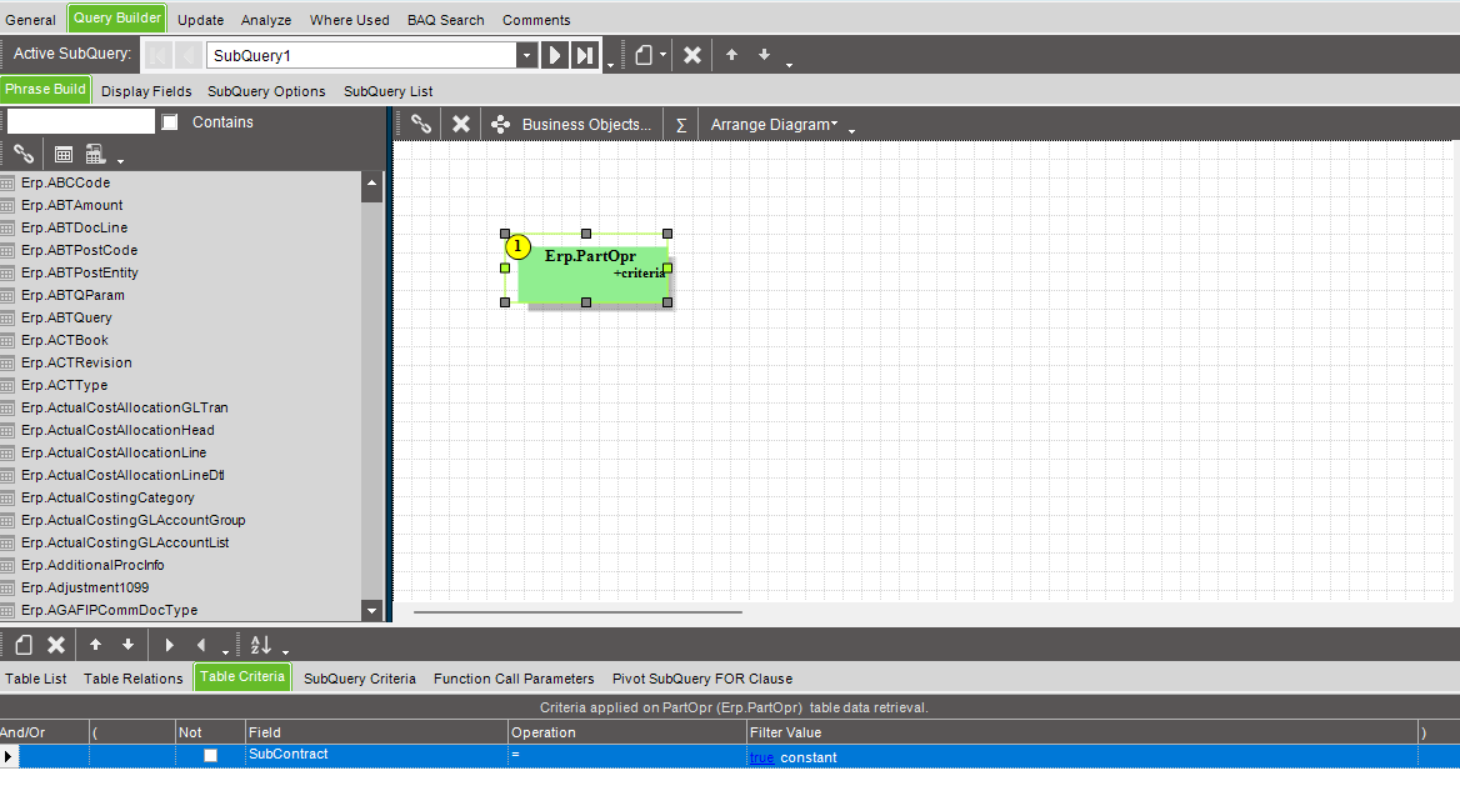Open SubQuery List tab
The height and width of the screenshot is (808, 1460).
[388, 91]
